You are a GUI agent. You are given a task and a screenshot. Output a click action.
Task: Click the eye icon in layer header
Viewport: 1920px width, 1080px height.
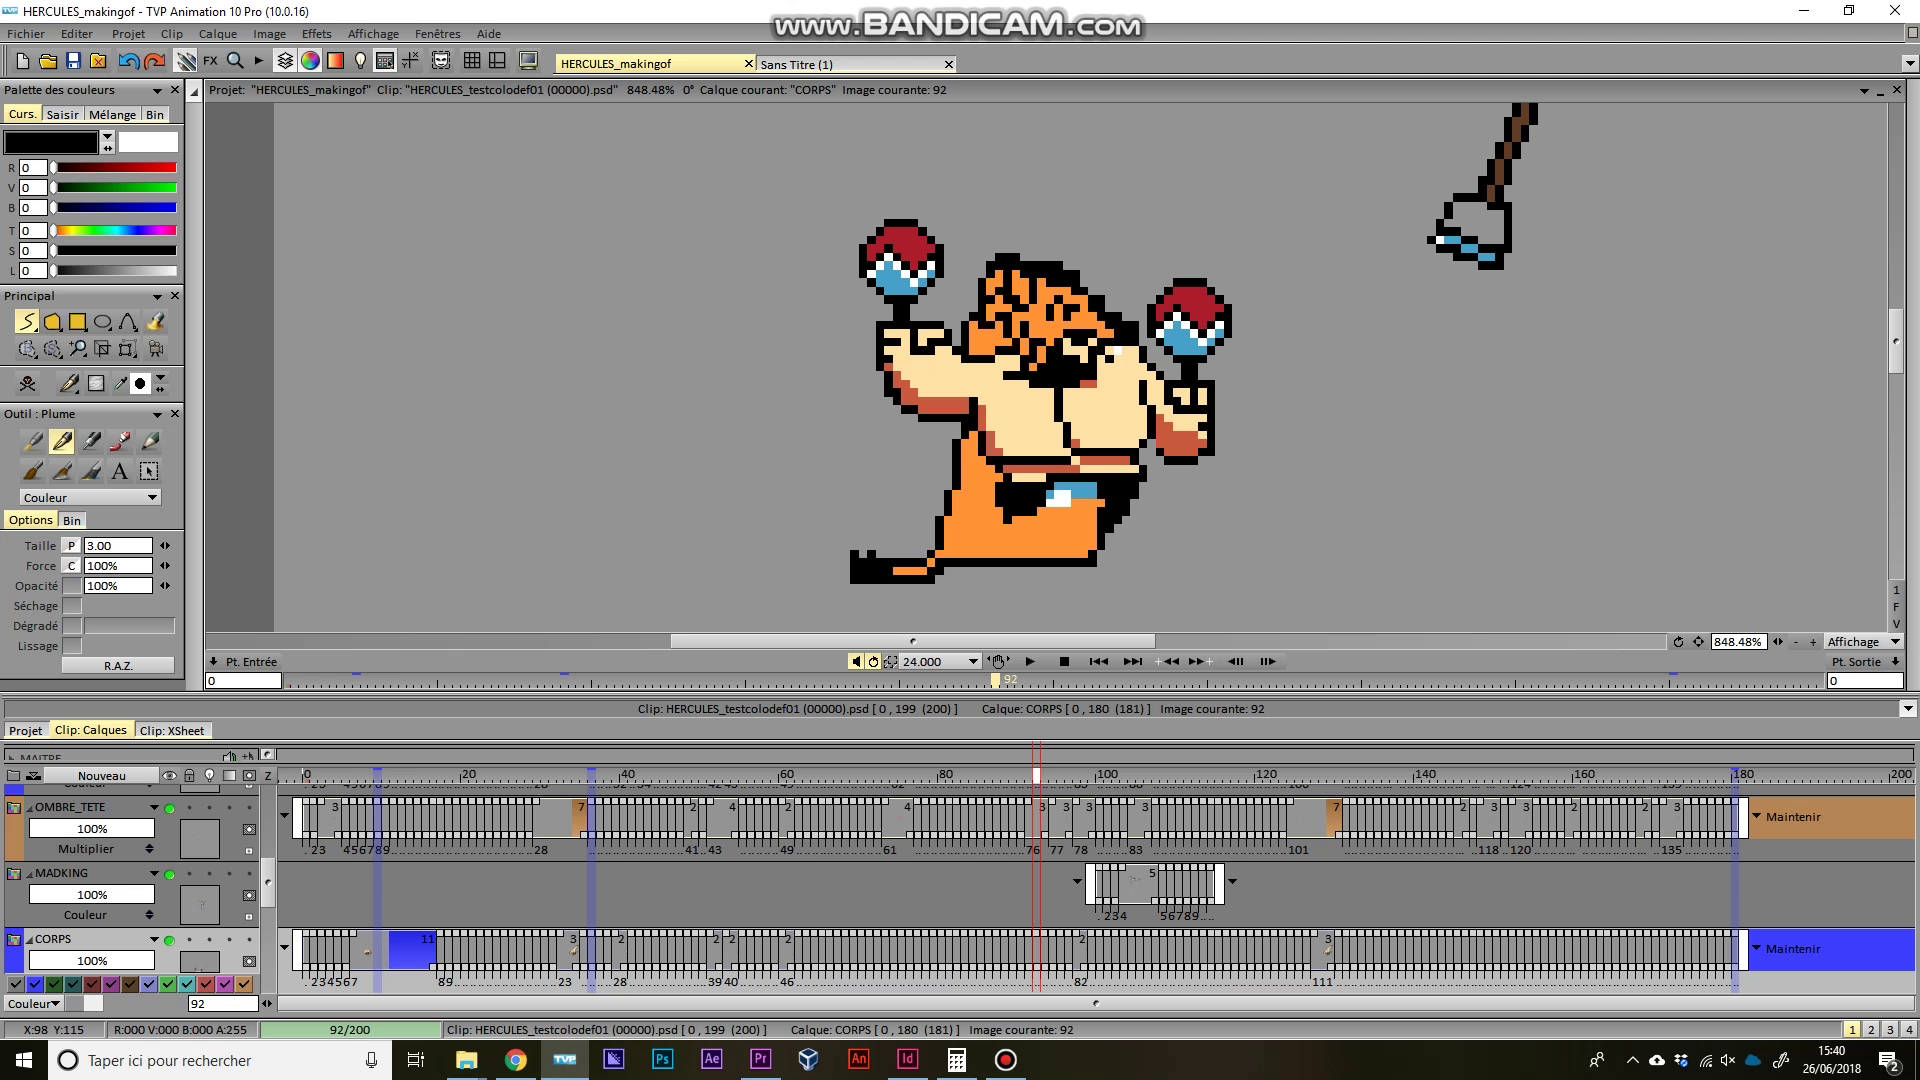click(169, 776)
